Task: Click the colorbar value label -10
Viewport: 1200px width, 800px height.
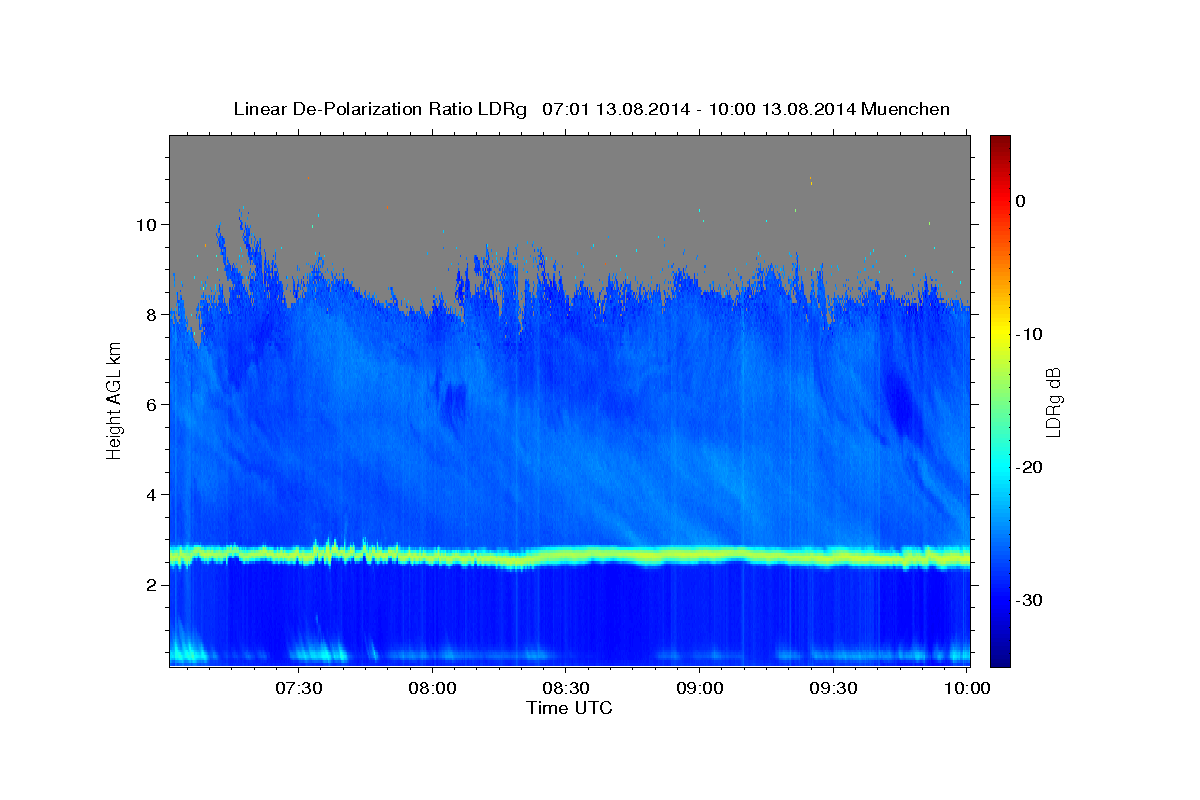Action: pyautogui.click(x=1029, y=334)
